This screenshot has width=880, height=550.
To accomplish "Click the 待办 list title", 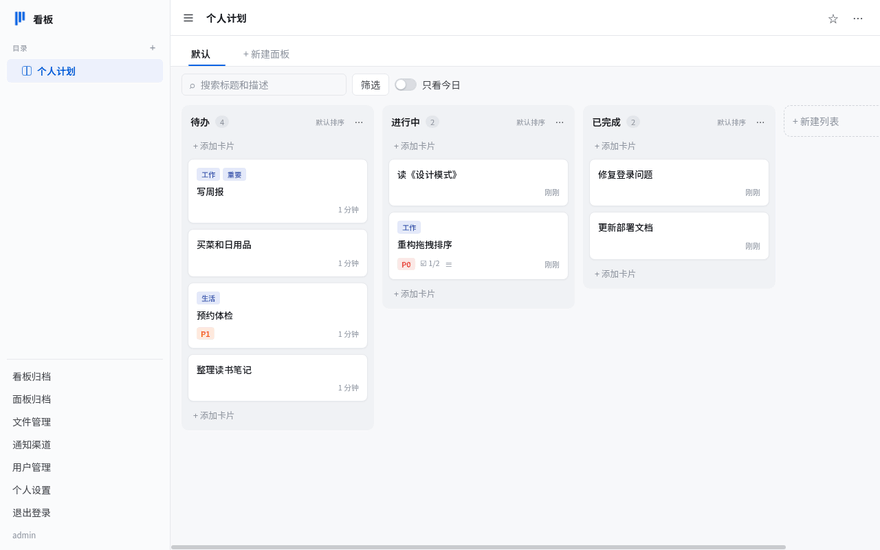I will pyautogui.click(x=200, y=122).
